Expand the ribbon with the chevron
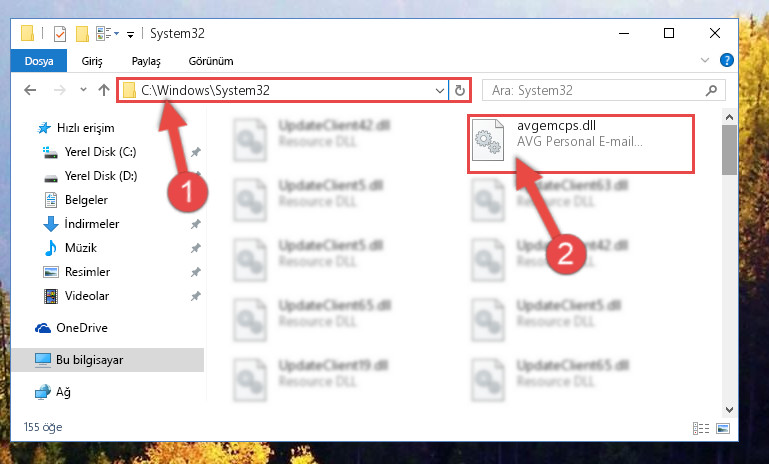 coord(705,60)
